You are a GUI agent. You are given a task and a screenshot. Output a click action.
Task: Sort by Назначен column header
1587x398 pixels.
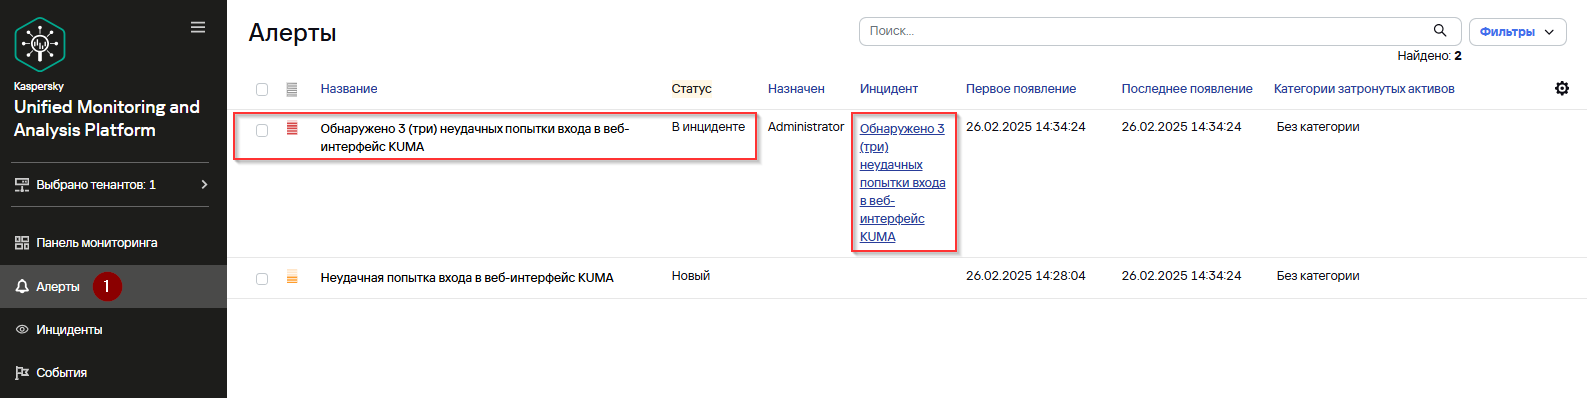coord(796,89)
